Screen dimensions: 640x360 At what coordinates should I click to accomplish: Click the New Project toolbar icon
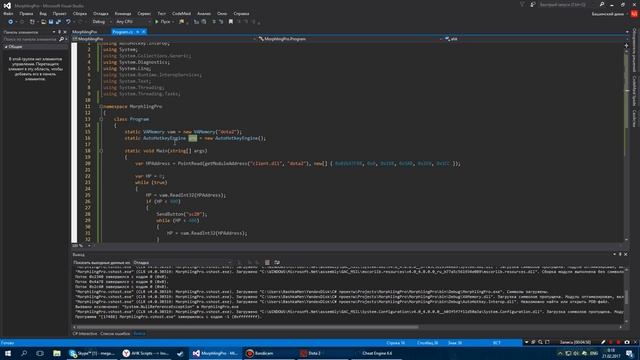[x=32, y=22]
